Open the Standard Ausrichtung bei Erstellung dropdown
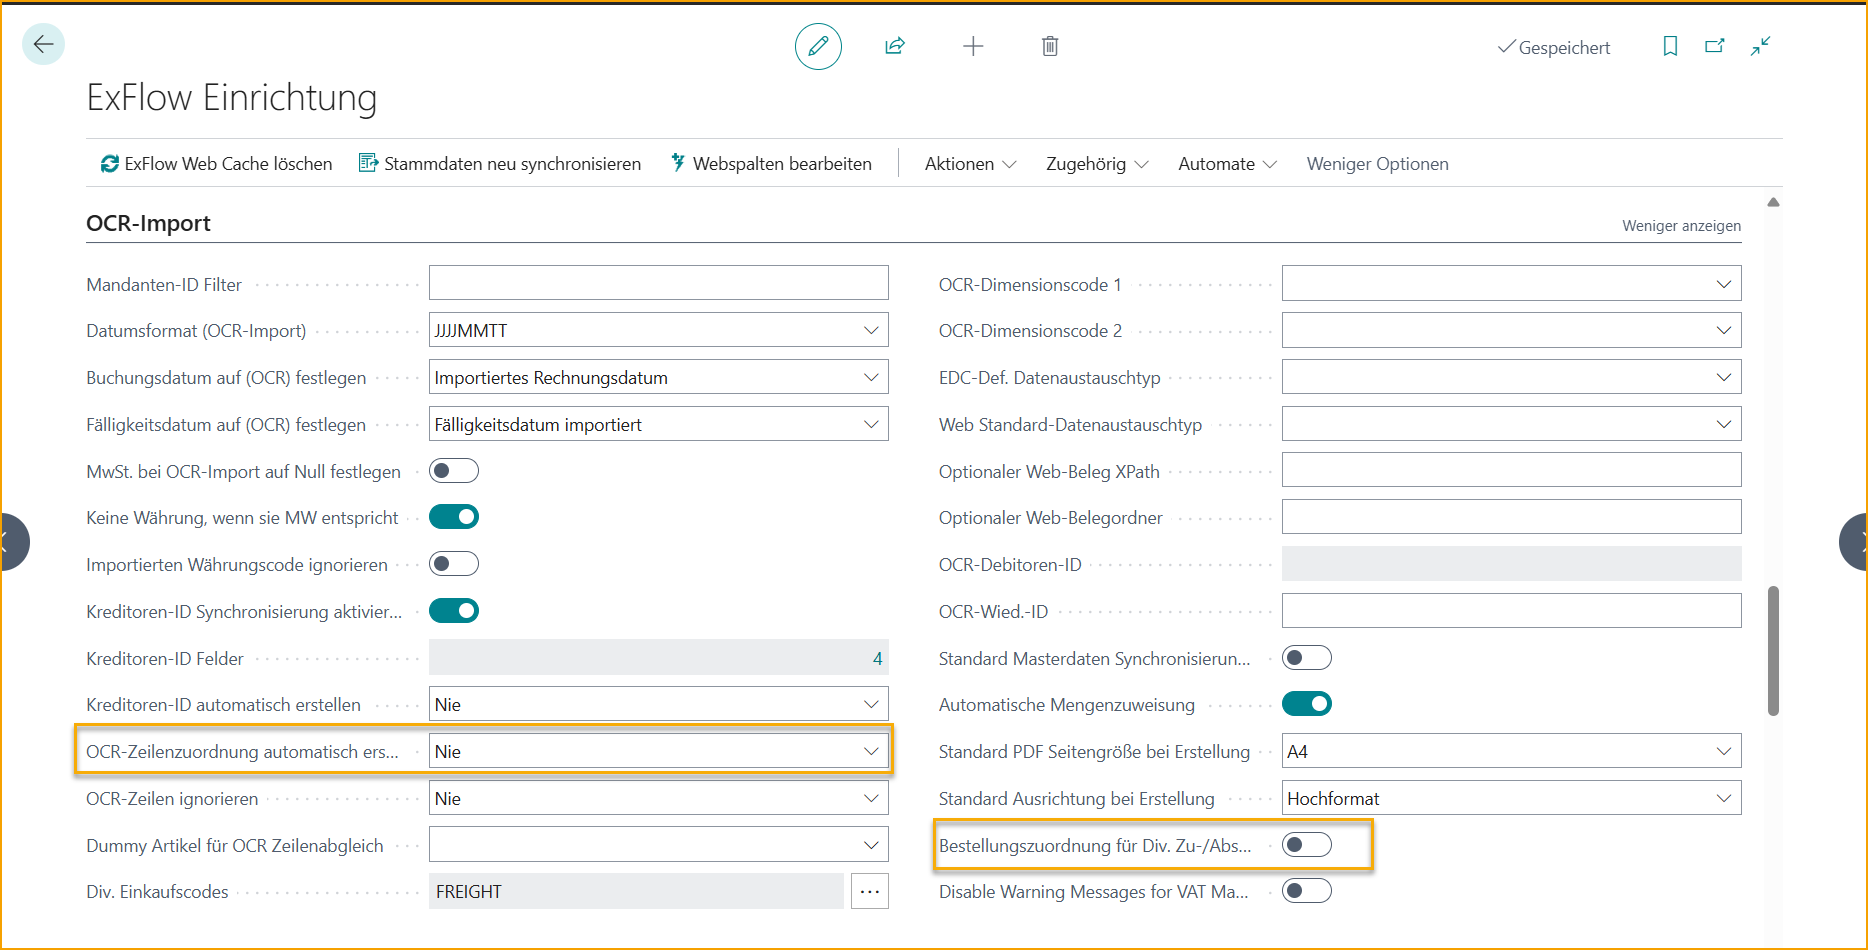 pos(1724,797)
